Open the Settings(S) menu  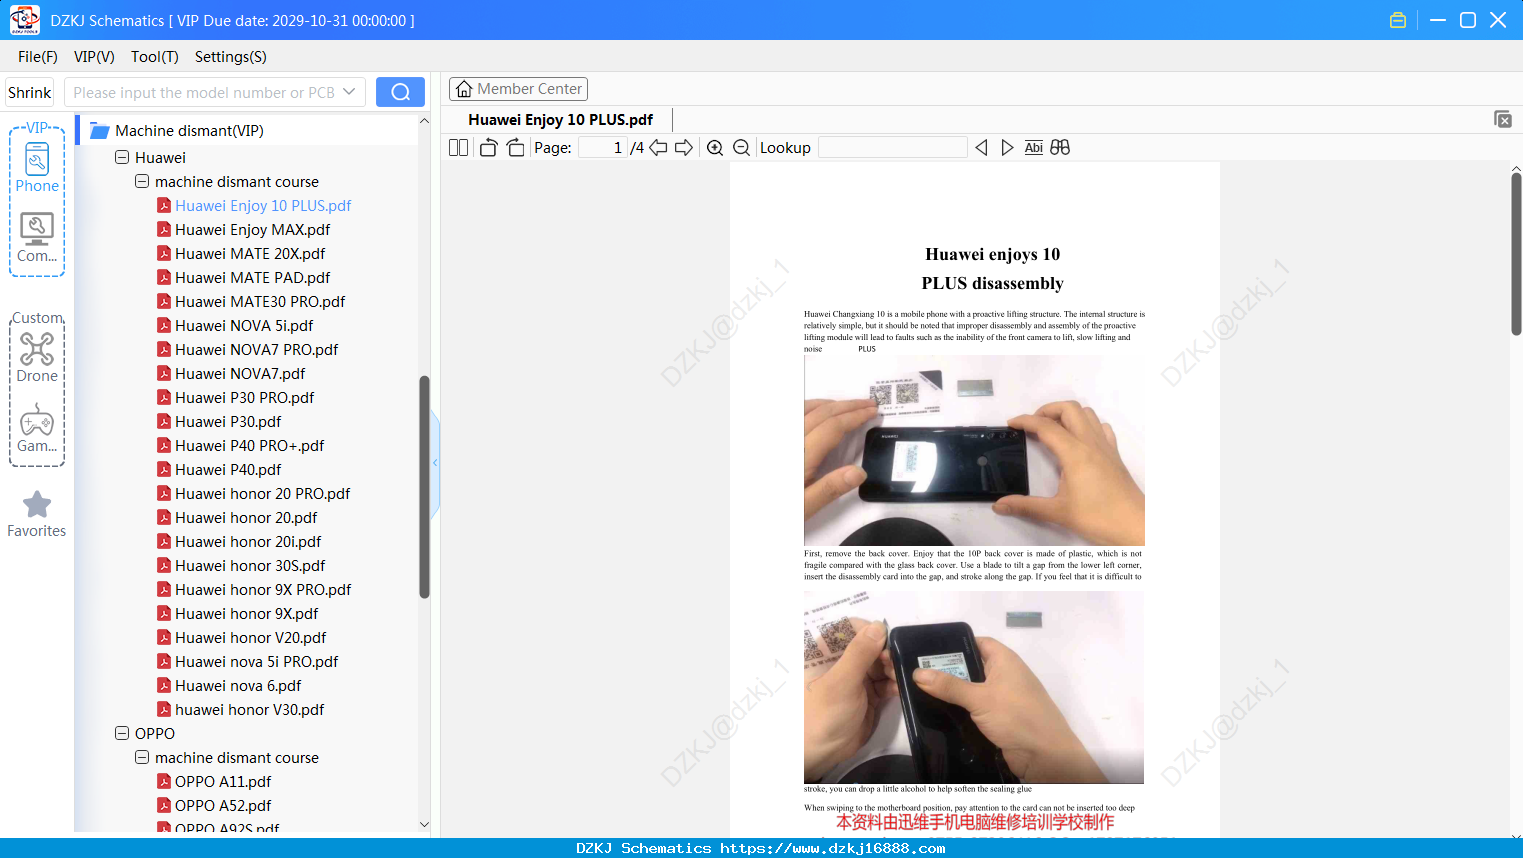tap(231, 57)
